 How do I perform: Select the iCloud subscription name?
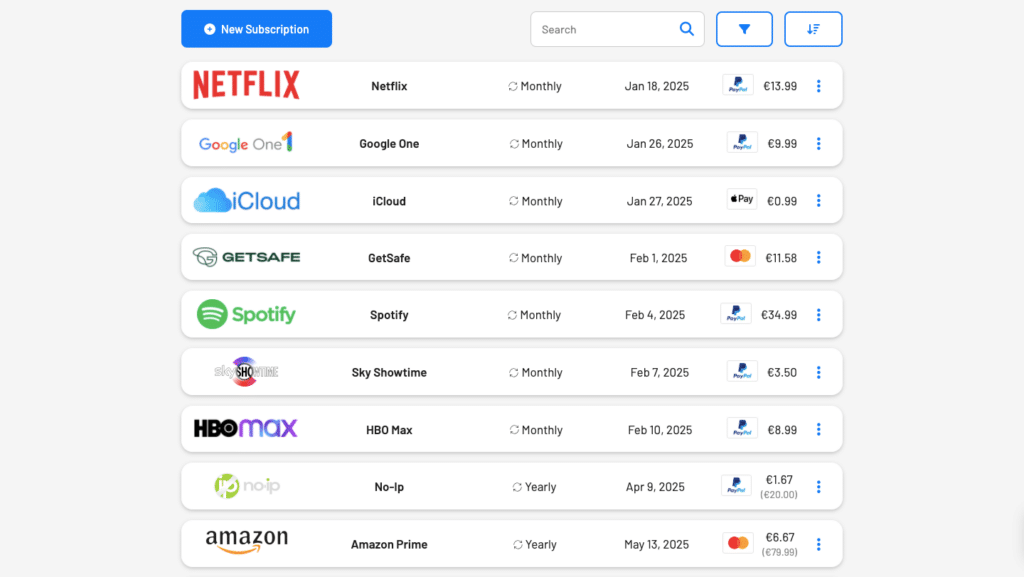(x=389, y=201)
